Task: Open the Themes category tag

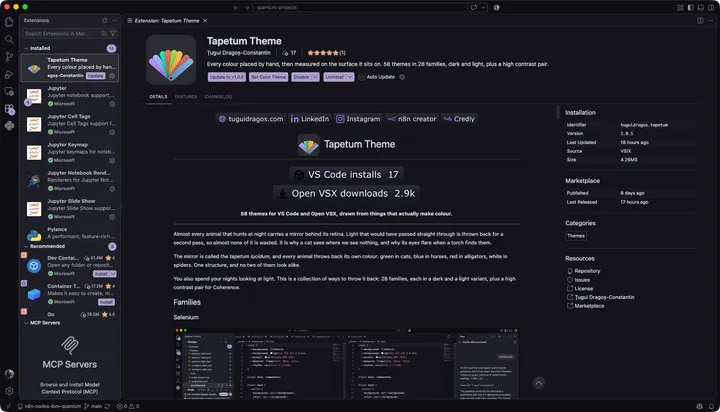Action: click(x=576, y=236)
